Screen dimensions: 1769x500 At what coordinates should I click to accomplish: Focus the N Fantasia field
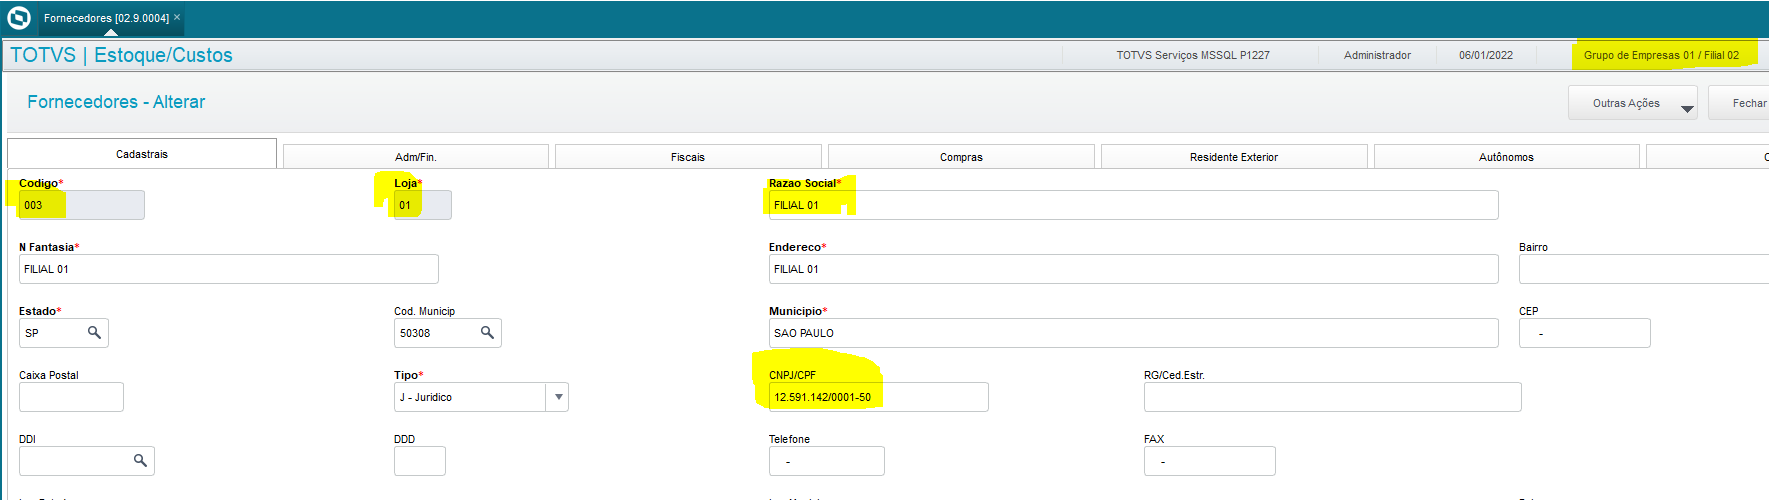pos(229,269)
